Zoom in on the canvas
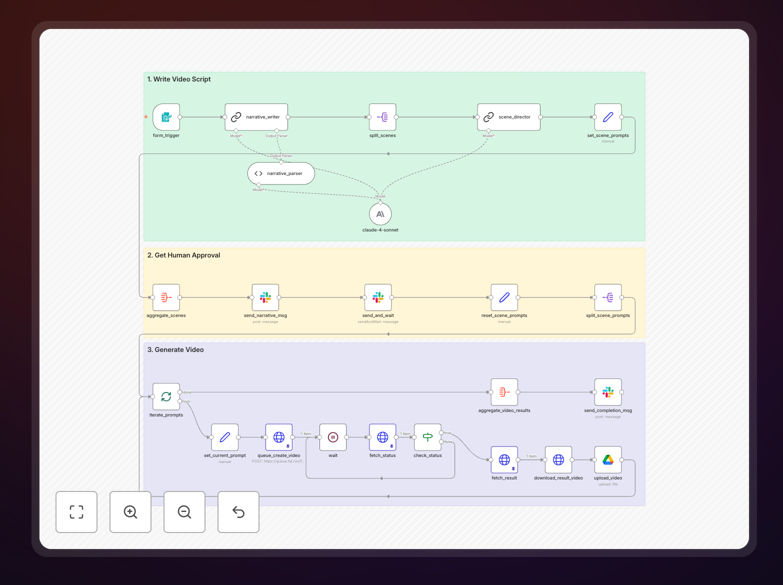Image resolution: width=783 pixels, height=585 pixels. [x=130, y=512]
